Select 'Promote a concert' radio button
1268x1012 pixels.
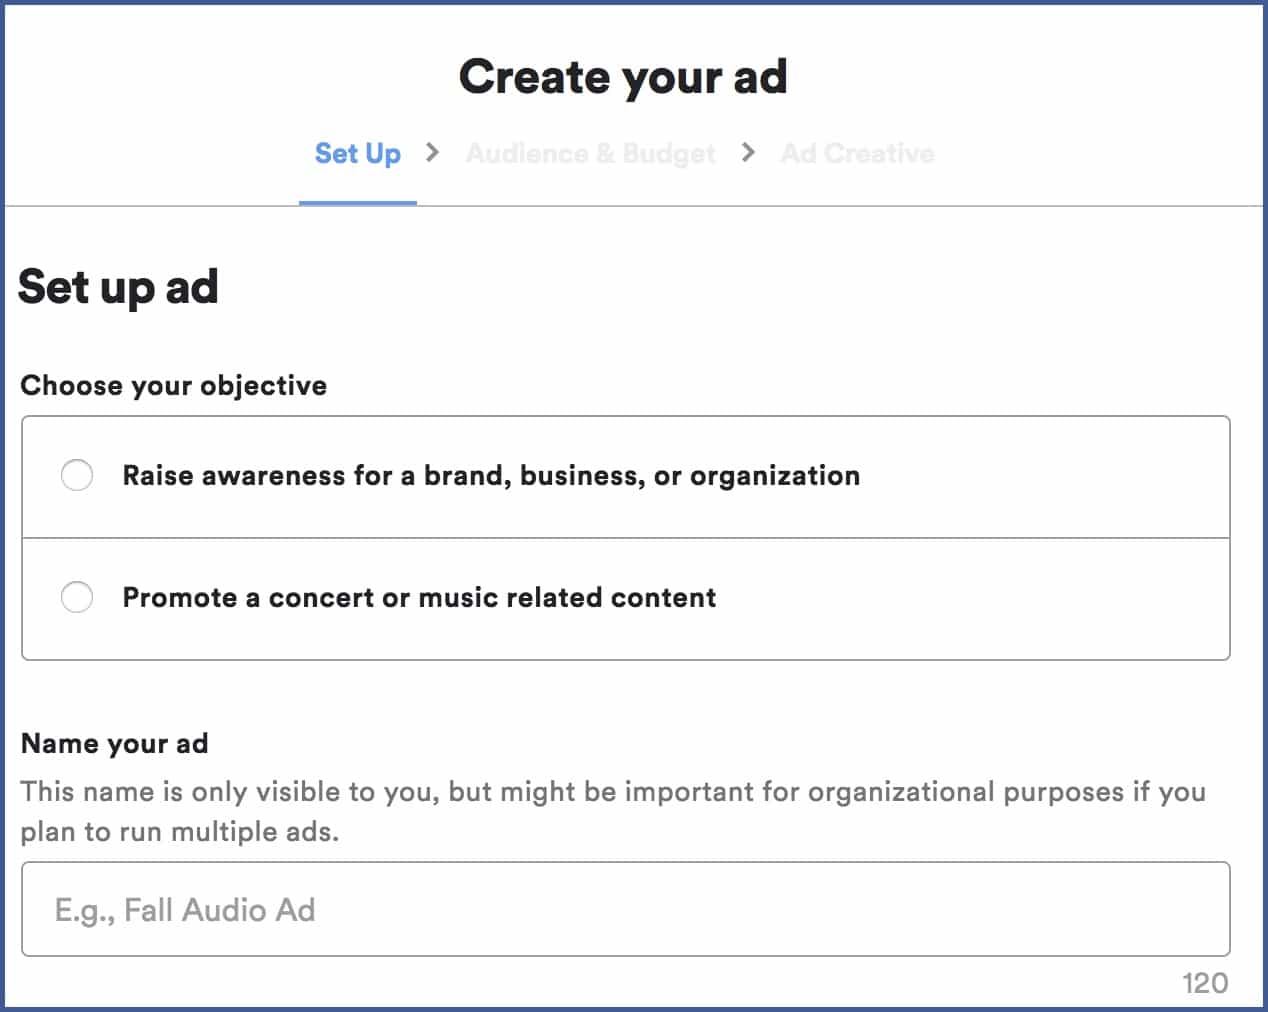coord(77,597)
